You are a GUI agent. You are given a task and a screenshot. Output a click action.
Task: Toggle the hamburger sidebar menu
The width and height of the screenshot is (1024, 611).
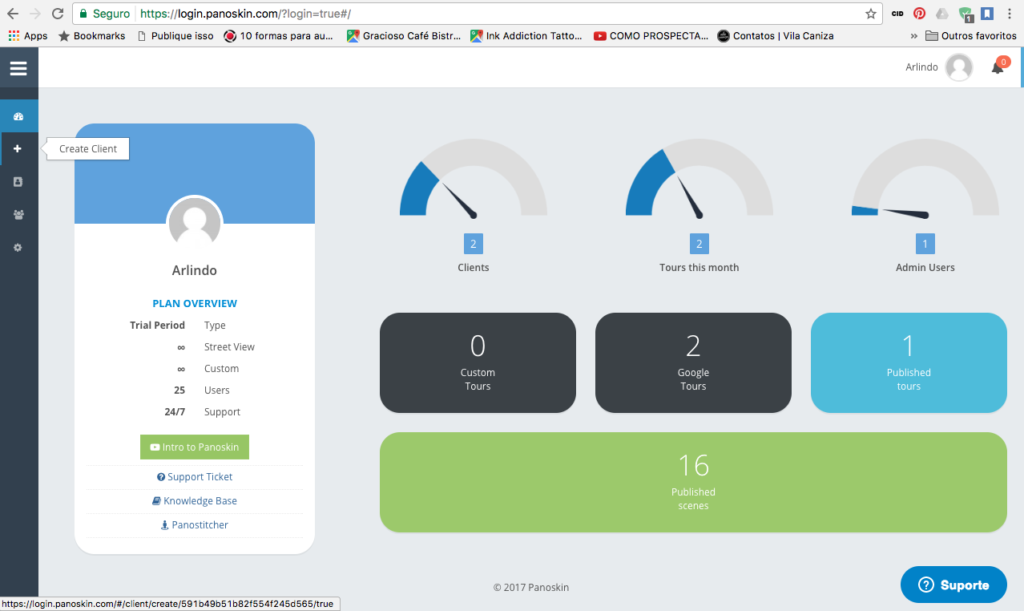point(18,68)
